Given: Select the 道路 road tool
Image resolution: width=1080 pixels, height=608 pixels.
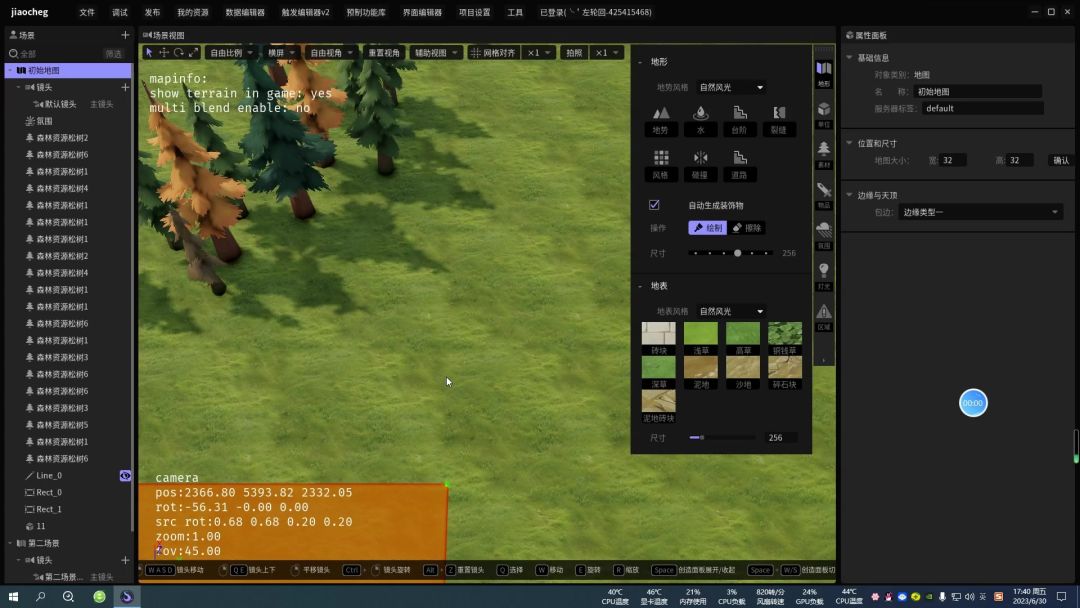Looking at the screenshot, I should tap(739, 165).
